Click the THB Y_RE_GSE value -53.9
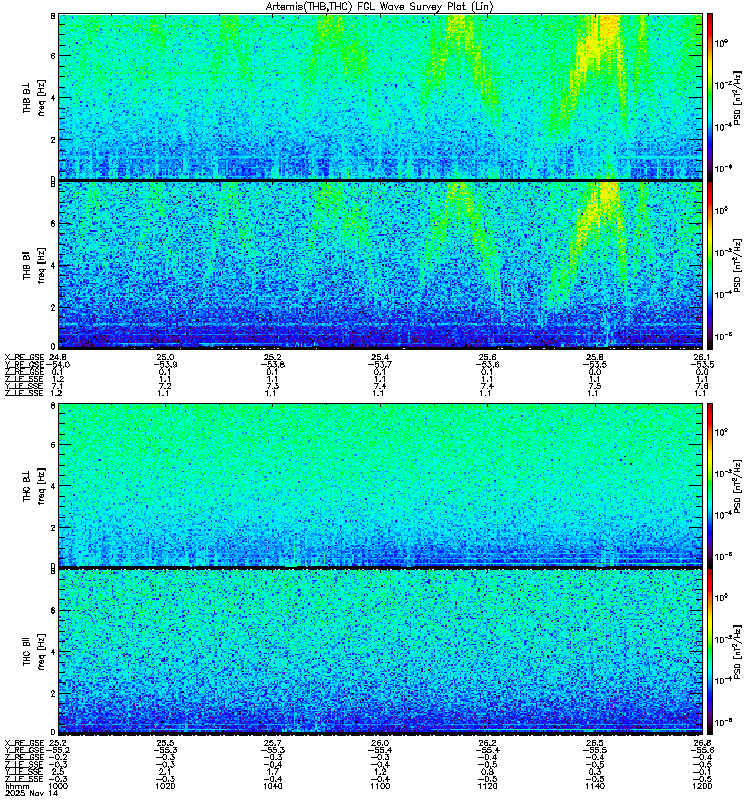 pos(165,364)
